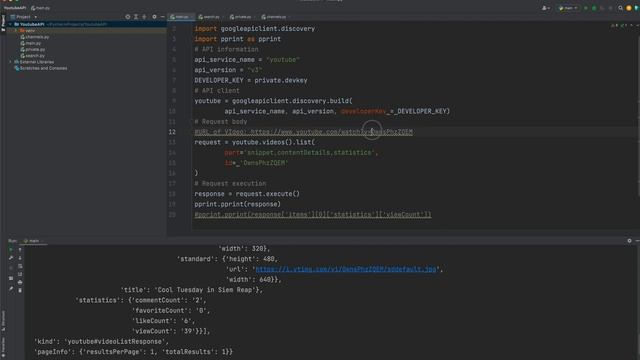Hide the Project panel with the minus icon
Screen dimensions: 640x360
[162, 17]
